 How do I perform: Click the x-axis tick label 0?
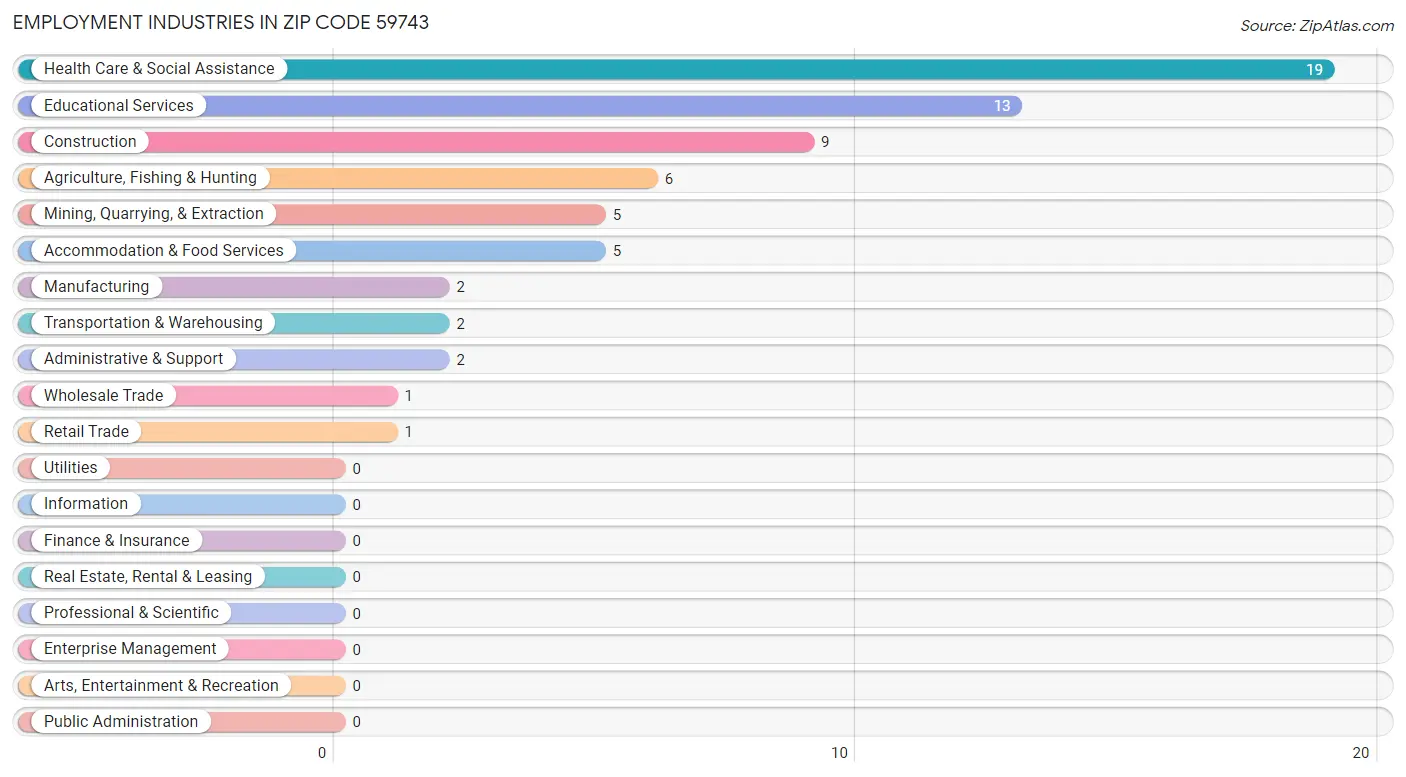click(322, 753)
